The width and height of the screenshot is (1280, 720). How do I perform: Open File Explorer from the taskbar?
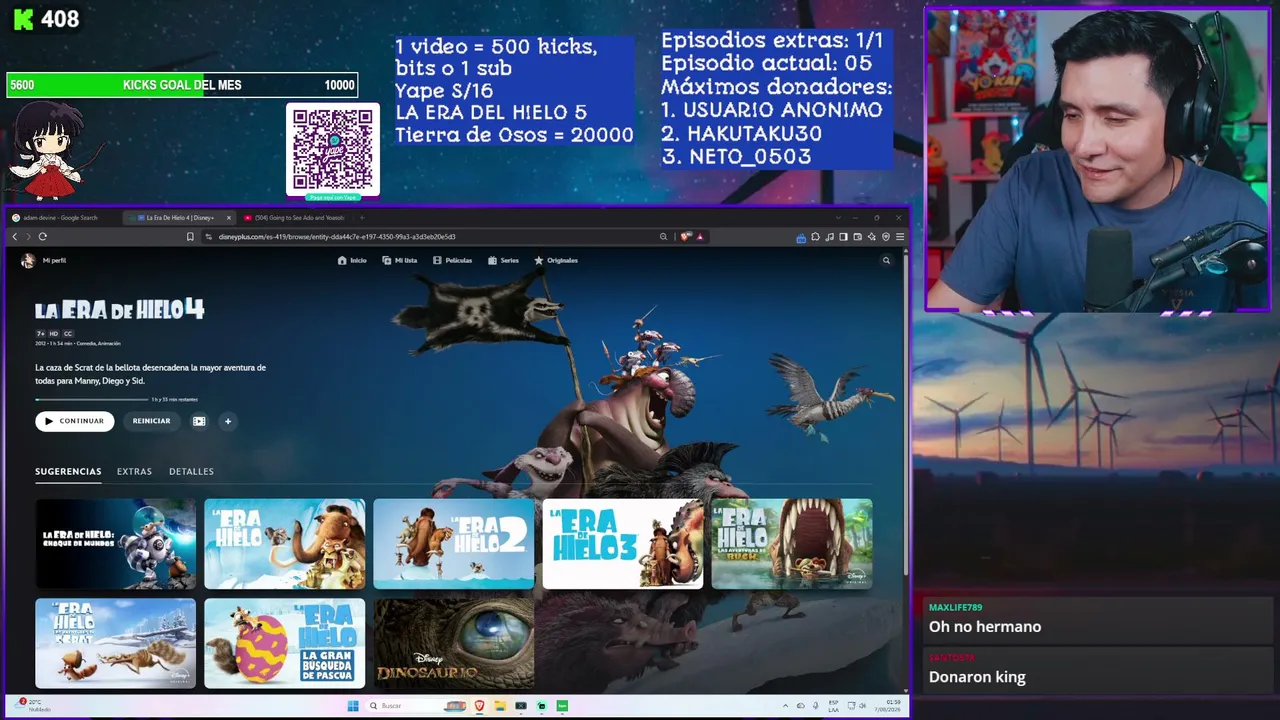[x=500, y=706]
